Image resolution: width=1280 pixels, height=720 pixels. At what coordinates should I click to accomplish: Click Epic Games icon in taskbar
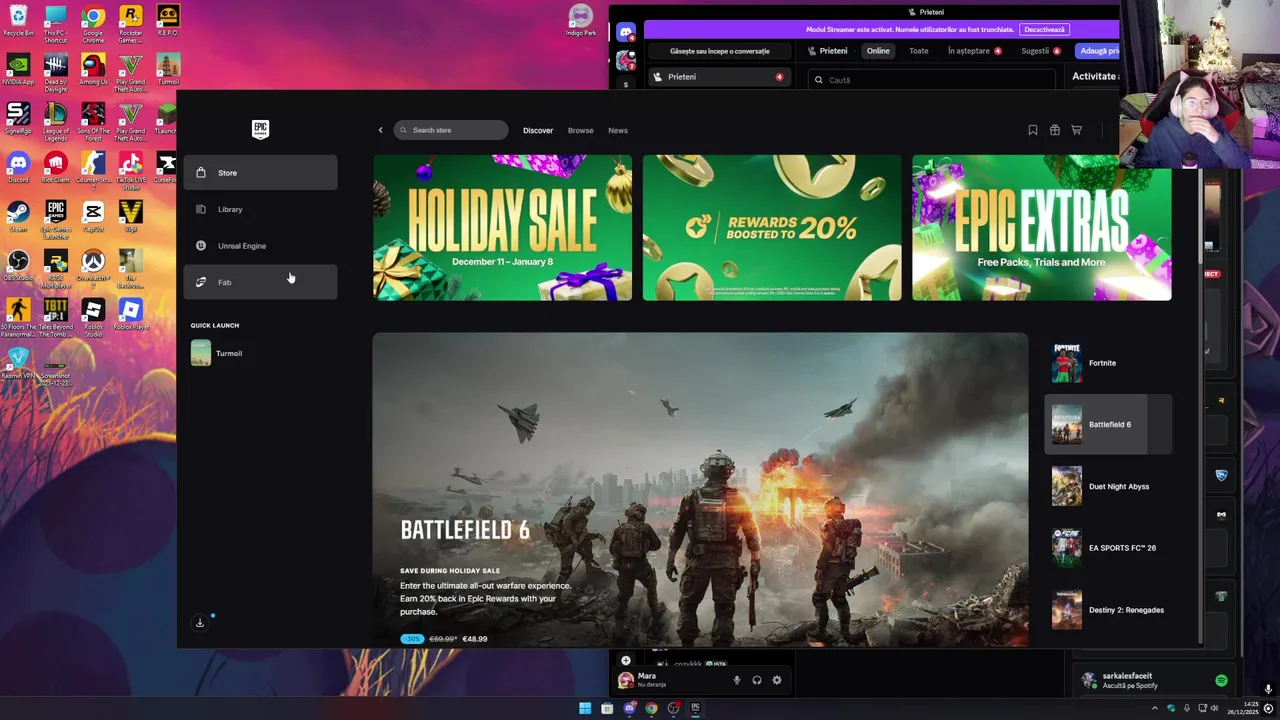(x=695, y=709)
